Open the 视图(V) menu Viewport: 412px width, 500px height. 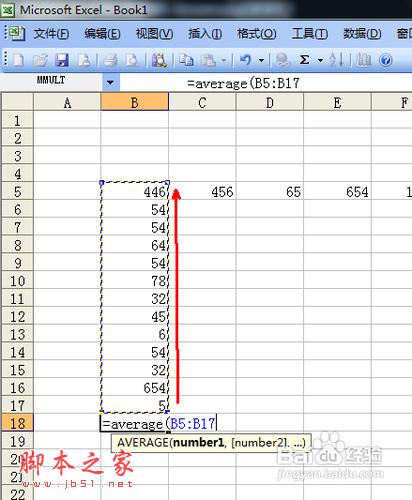(x=154, y=34)
